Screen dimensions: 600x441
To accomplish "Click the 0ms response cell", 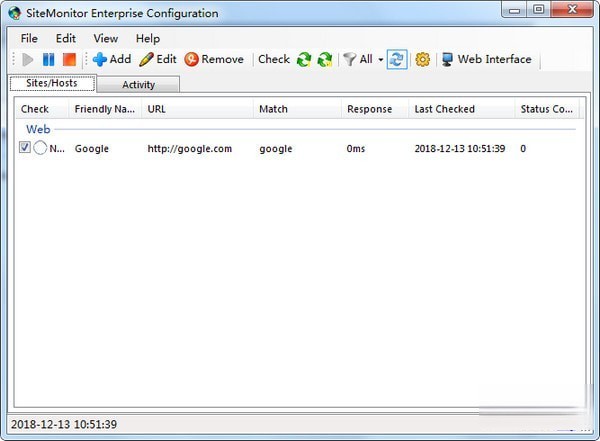I will click(355, 149).
